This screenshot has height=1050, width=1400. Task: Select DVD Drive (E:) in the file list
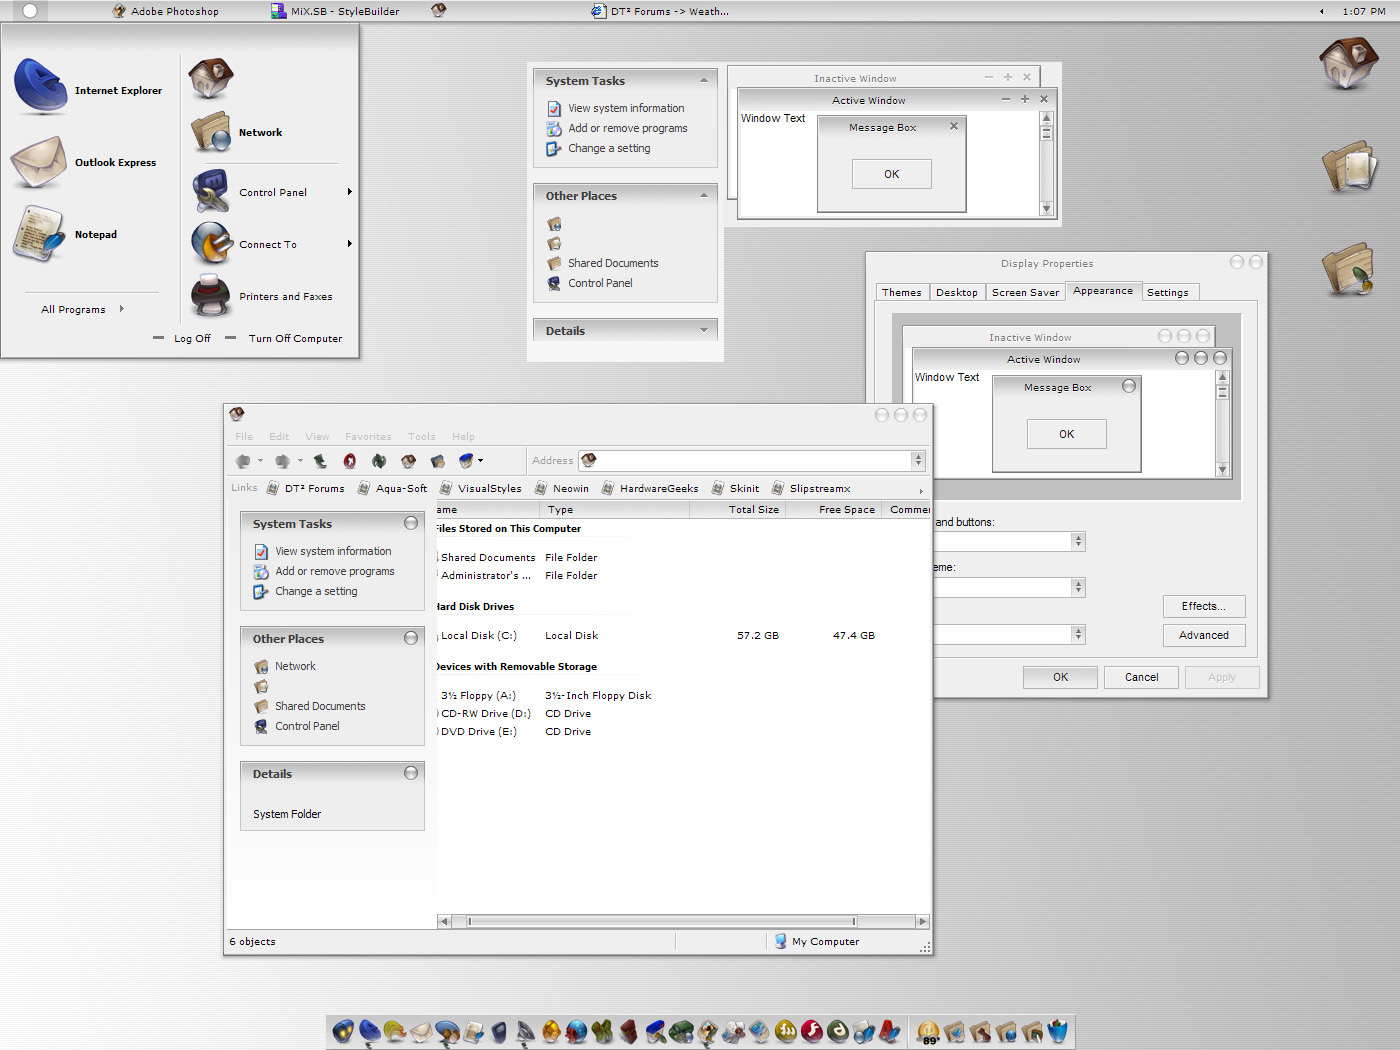pyautogui.click(x=478, y=731)
